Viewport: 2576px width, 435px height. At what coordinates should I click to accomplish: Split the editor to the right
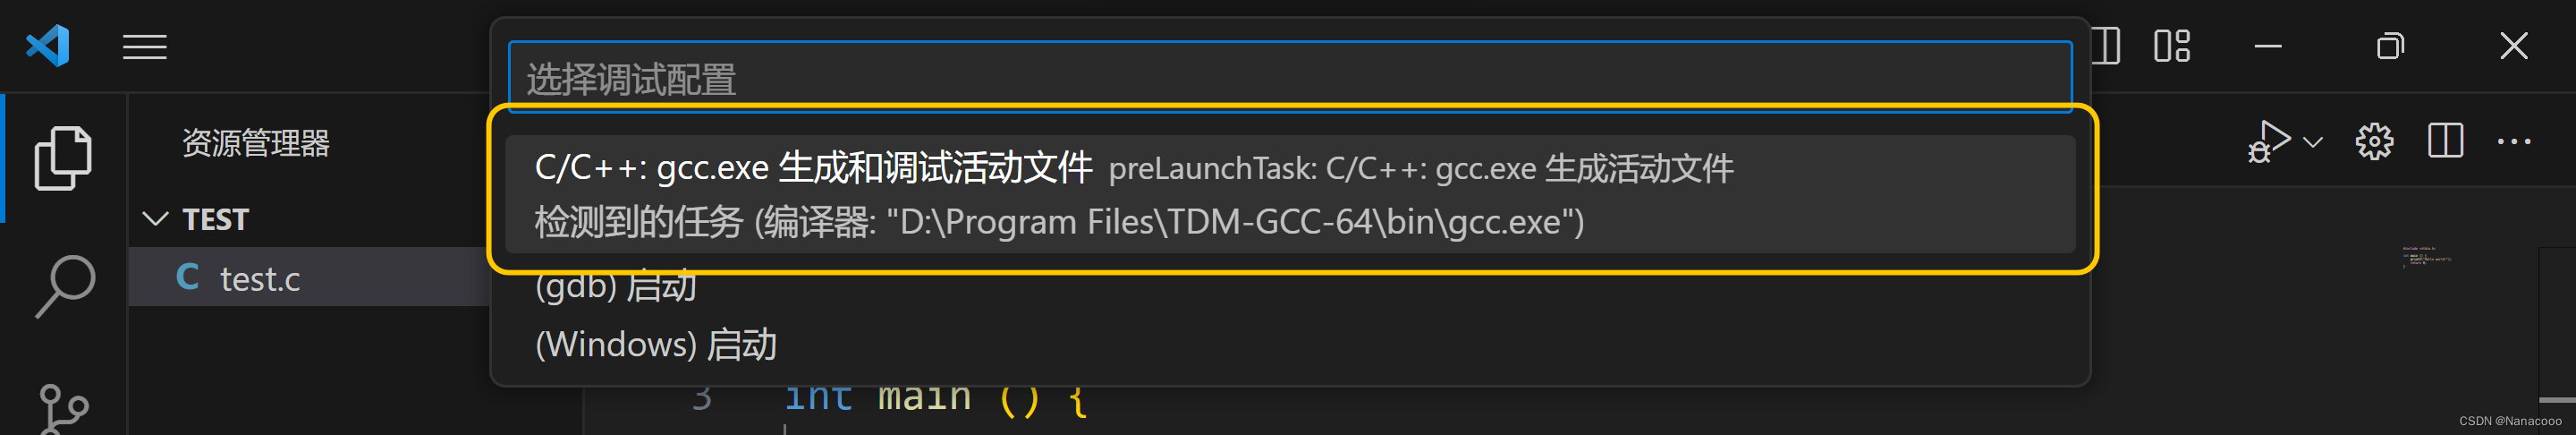tap(2445, 141)
